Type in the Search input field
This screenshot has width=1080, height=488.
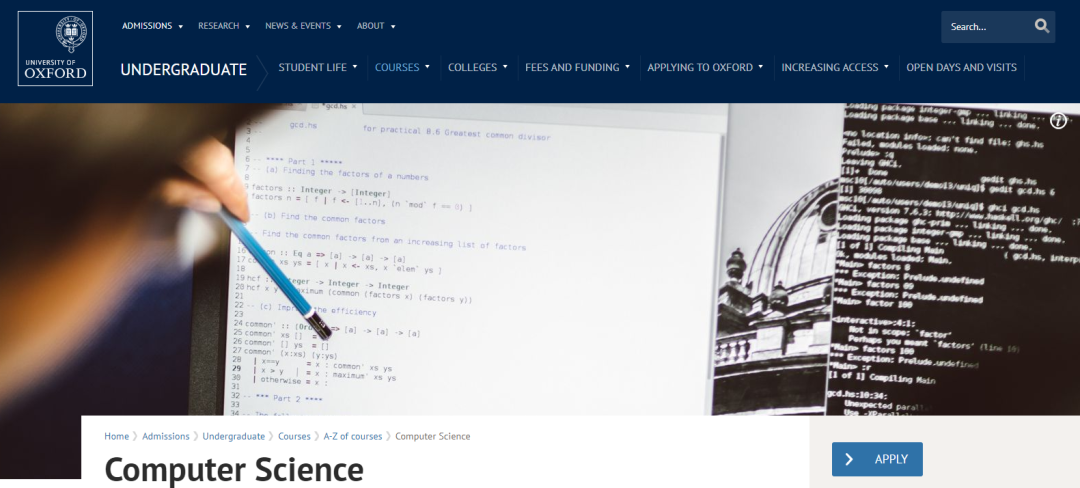(x=984, y=27)
